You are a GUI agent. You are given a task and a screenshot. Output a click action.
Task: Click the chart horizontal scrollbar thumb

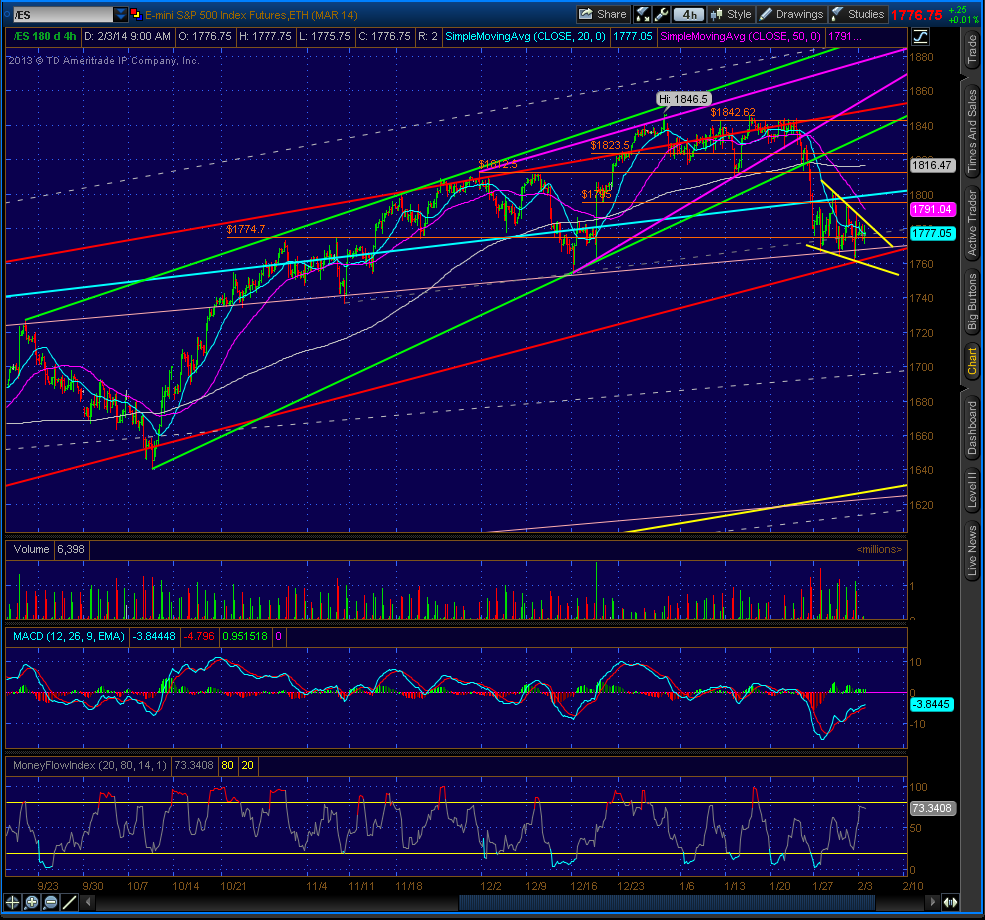[x=667, y=902]
